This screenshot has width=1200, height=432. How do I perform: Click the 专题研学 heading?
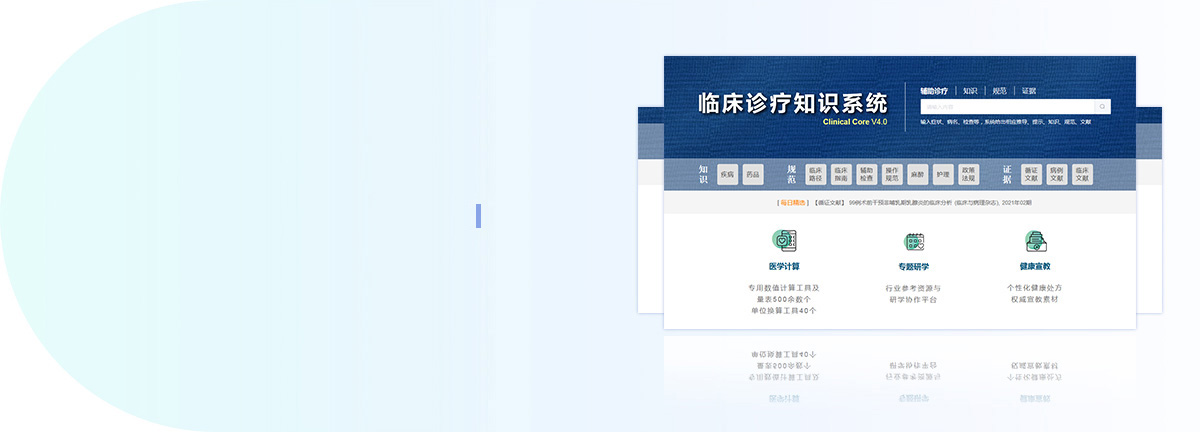913,267
